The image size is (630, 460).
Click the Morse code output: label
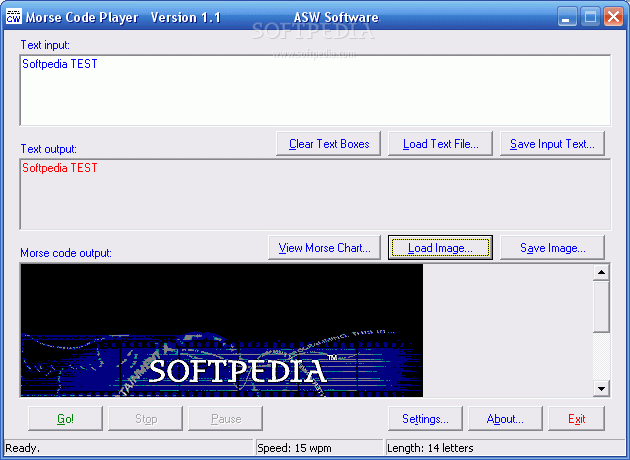[x=66, y=253]
